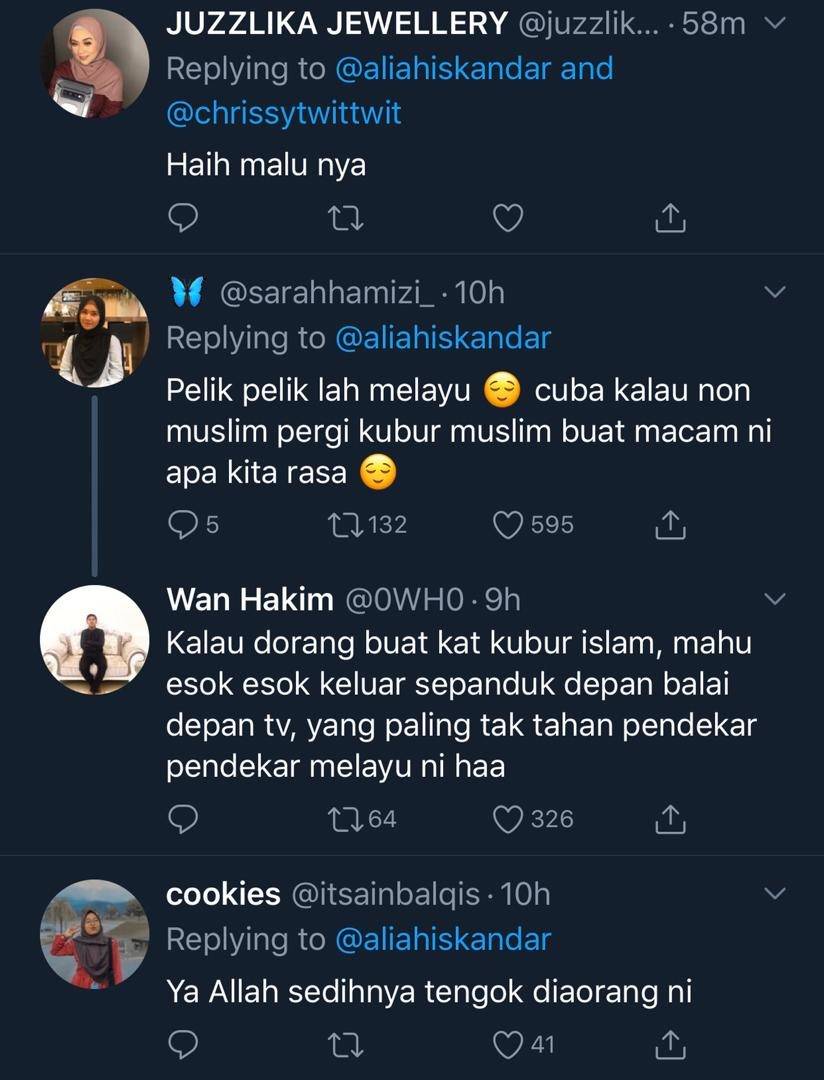Retweet the "Haih malu nya" tweet
The width and height of the screenshot is (824, 1080).
click(x=345, y=218)
